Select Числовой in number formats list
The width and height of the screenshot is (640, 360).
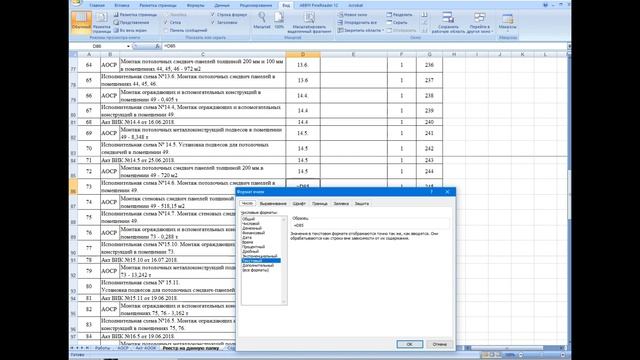[x=251, y=223]
